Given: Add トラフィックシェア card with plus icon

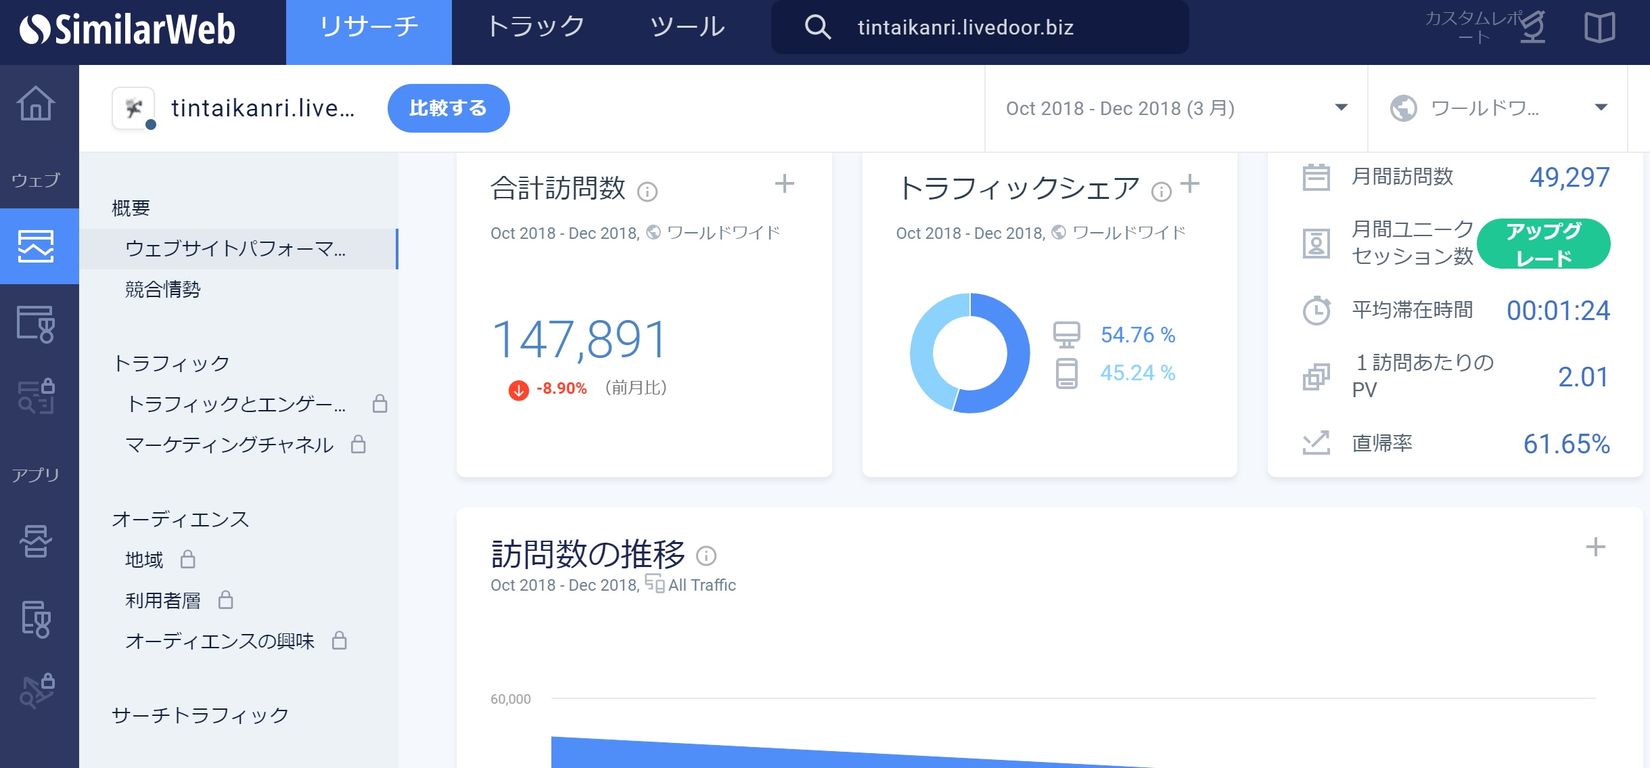Looking at the screenshot, I should coord(1190,184).
